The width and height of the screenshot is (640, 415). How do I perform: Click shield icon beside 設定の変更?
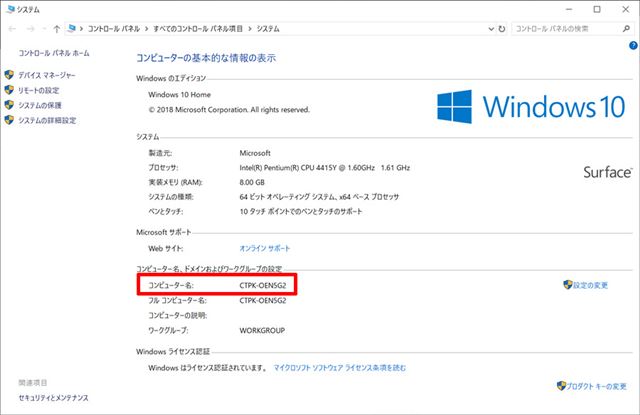click(x=567, y=284)
